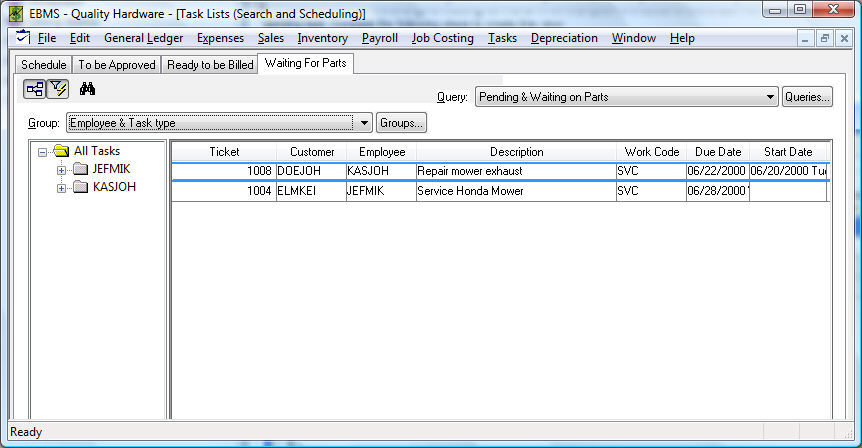Expand the KASJOH tree node
The width and height of the screenshot is (862, 448).
[62, 187]
